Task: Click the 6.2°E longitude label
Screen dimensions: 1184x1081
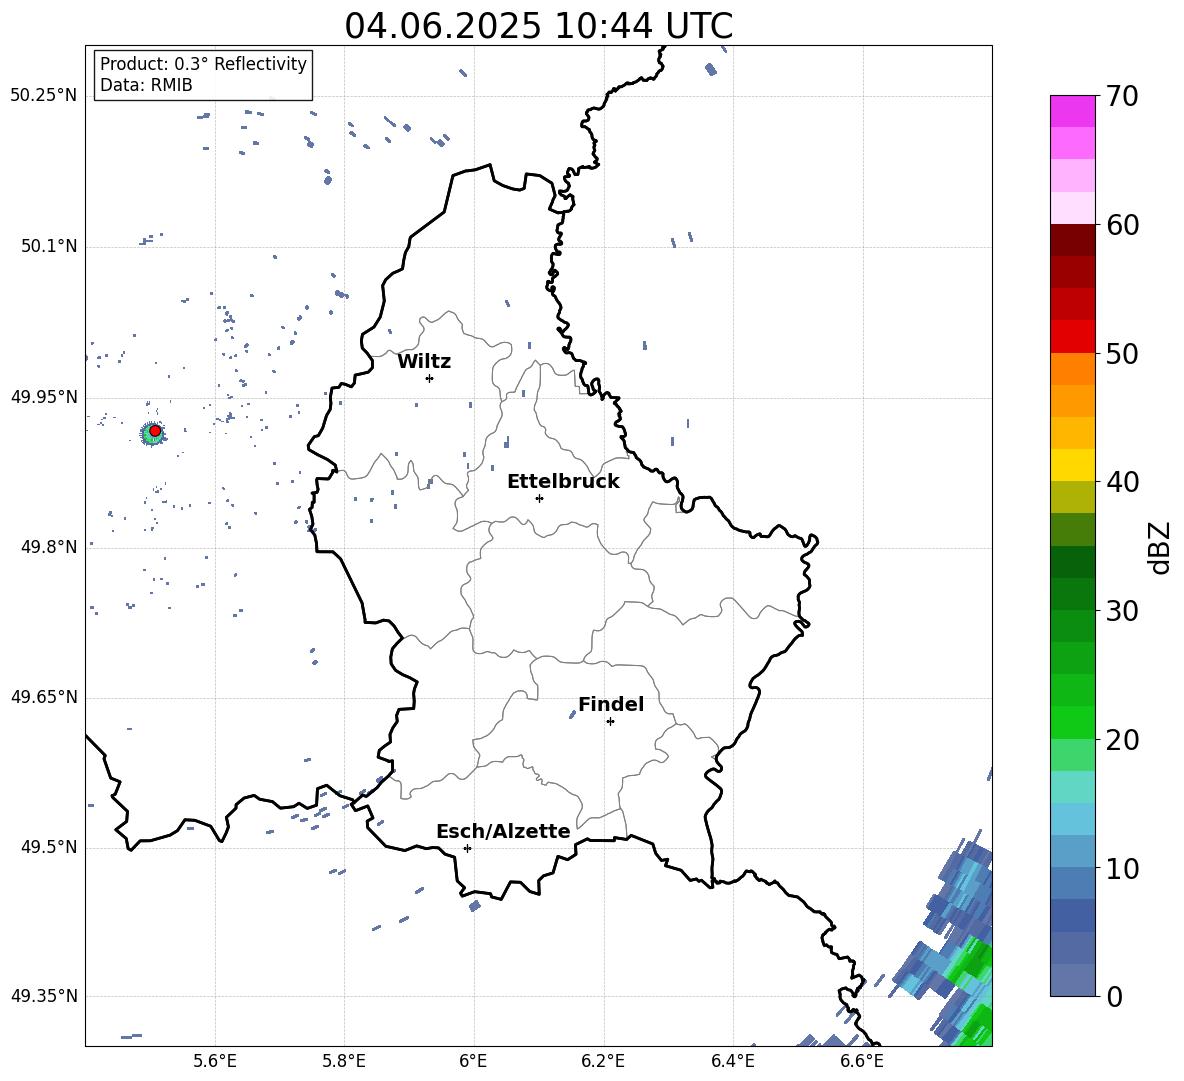Action: [603, 1061]
